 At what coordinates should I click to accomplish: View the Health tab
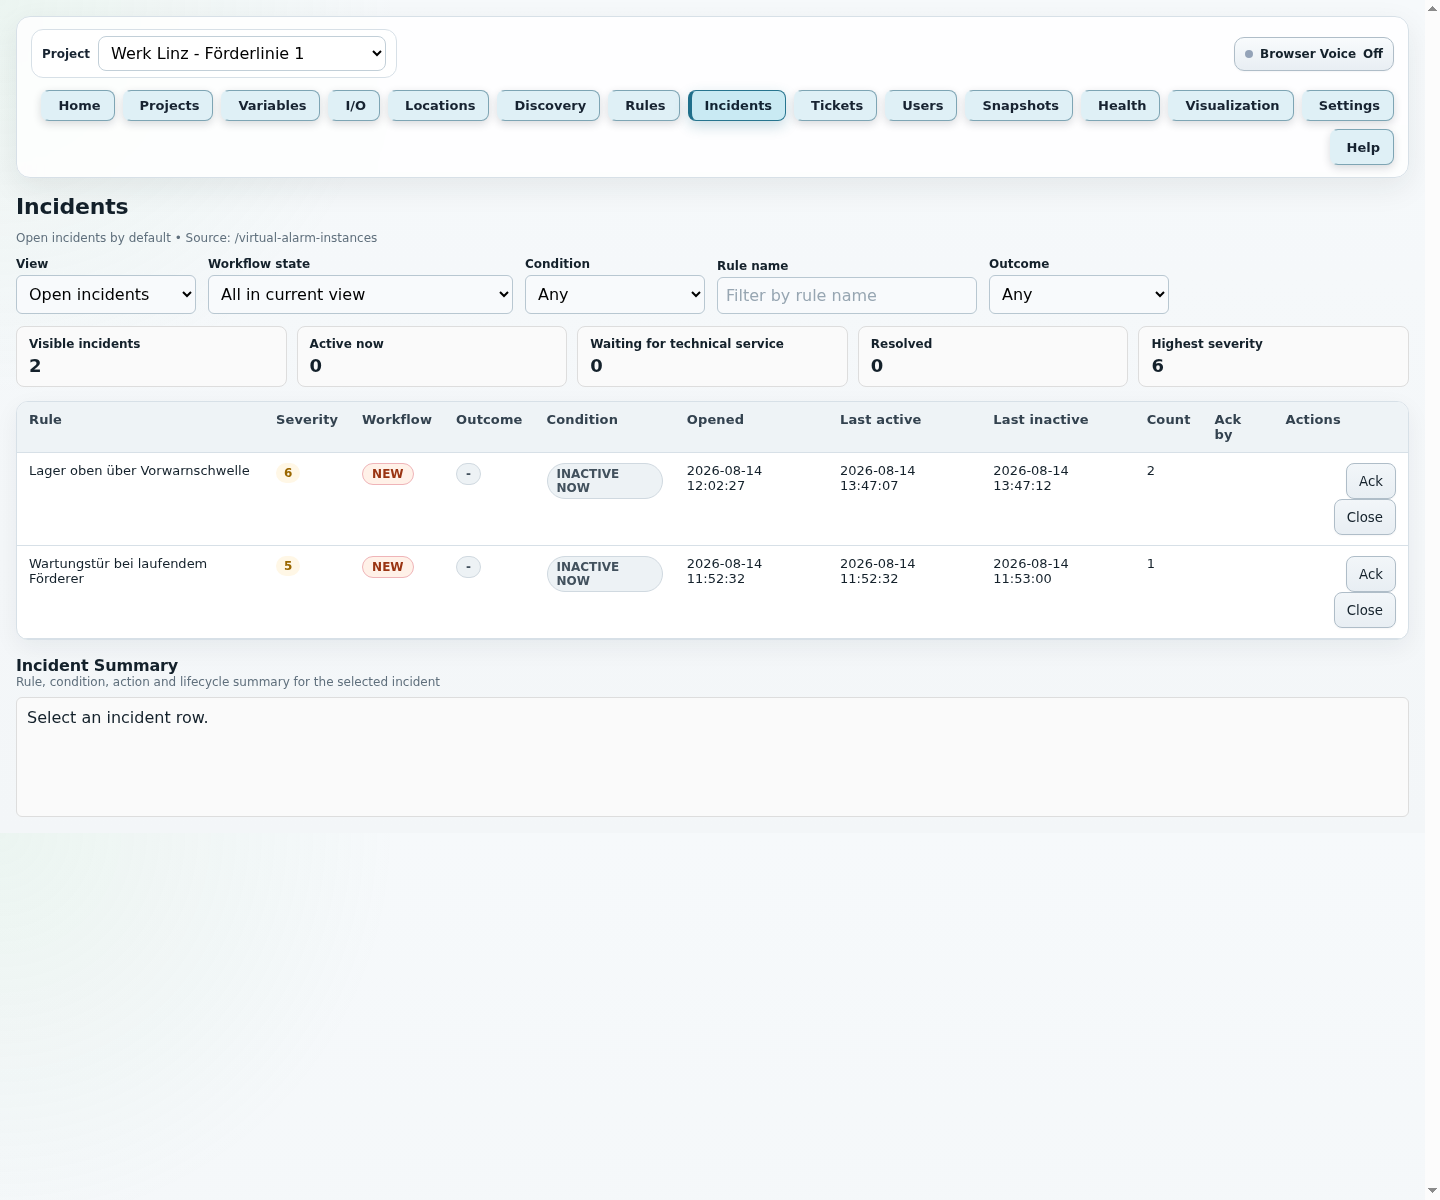(1122, 105)
